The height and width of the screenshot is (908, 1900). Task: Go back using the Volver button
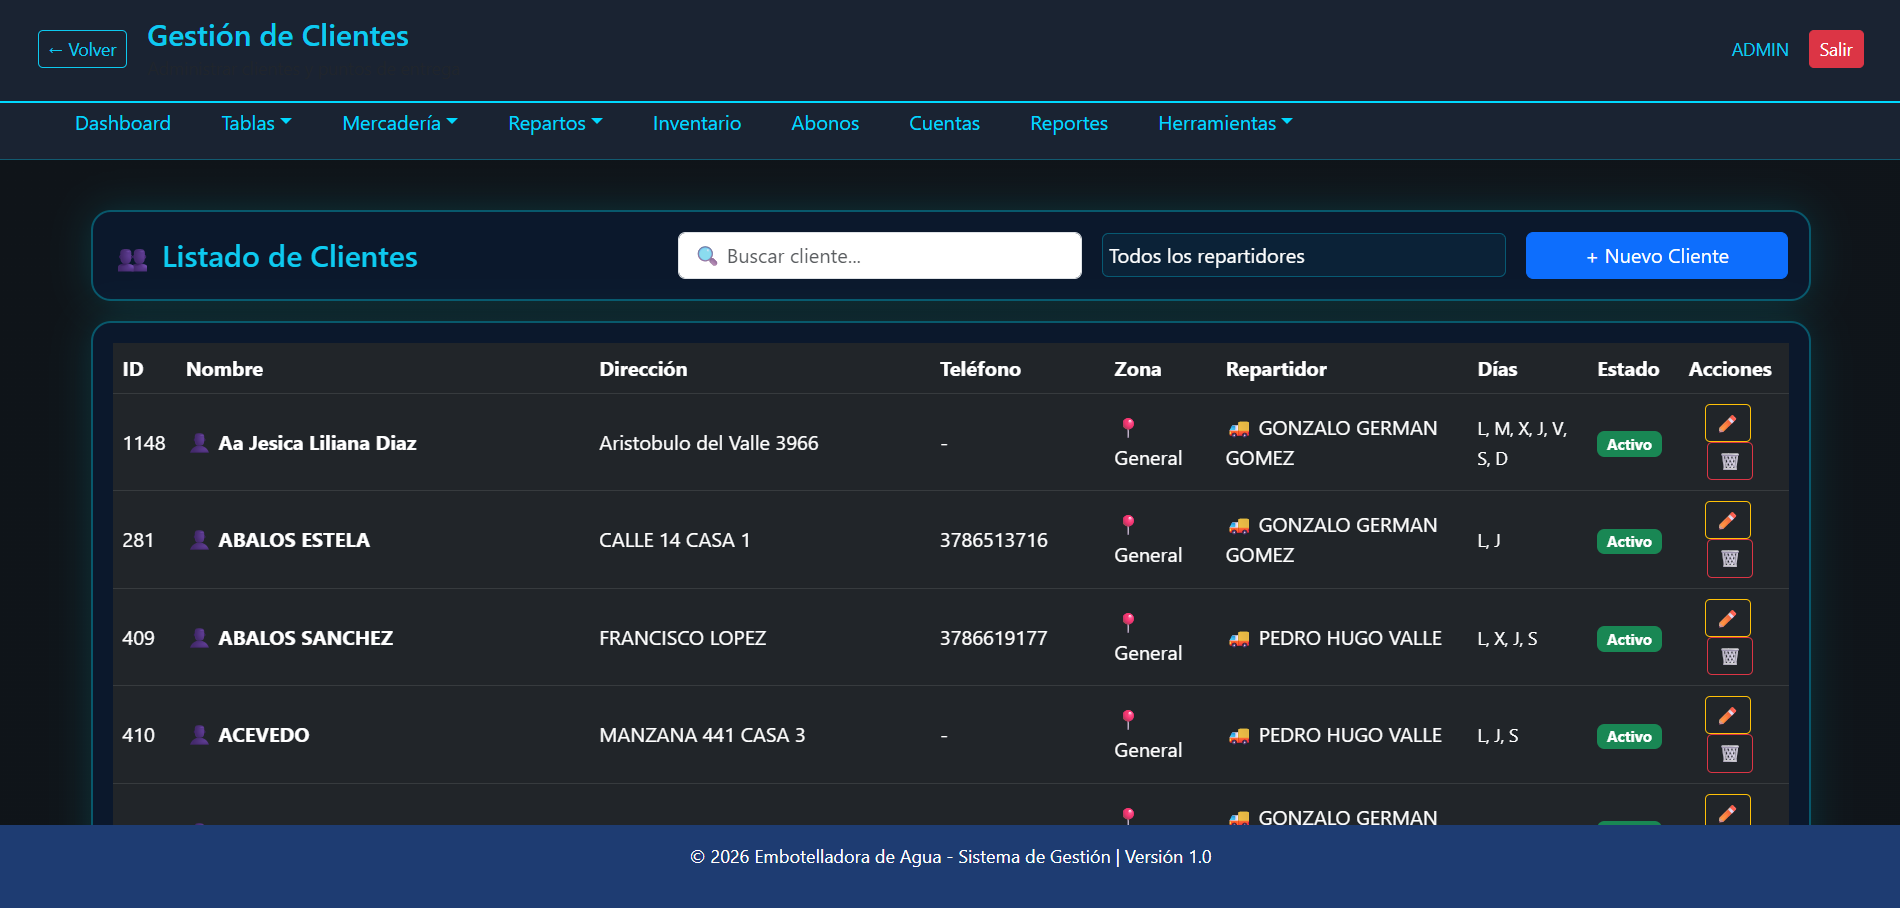point(82,49)
